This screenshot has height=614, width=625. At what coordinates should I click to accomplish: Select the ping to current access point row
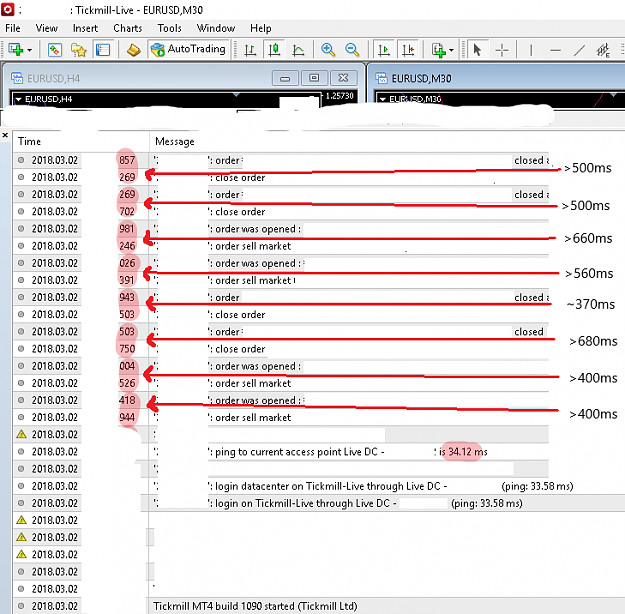click(x=281, y=452)
